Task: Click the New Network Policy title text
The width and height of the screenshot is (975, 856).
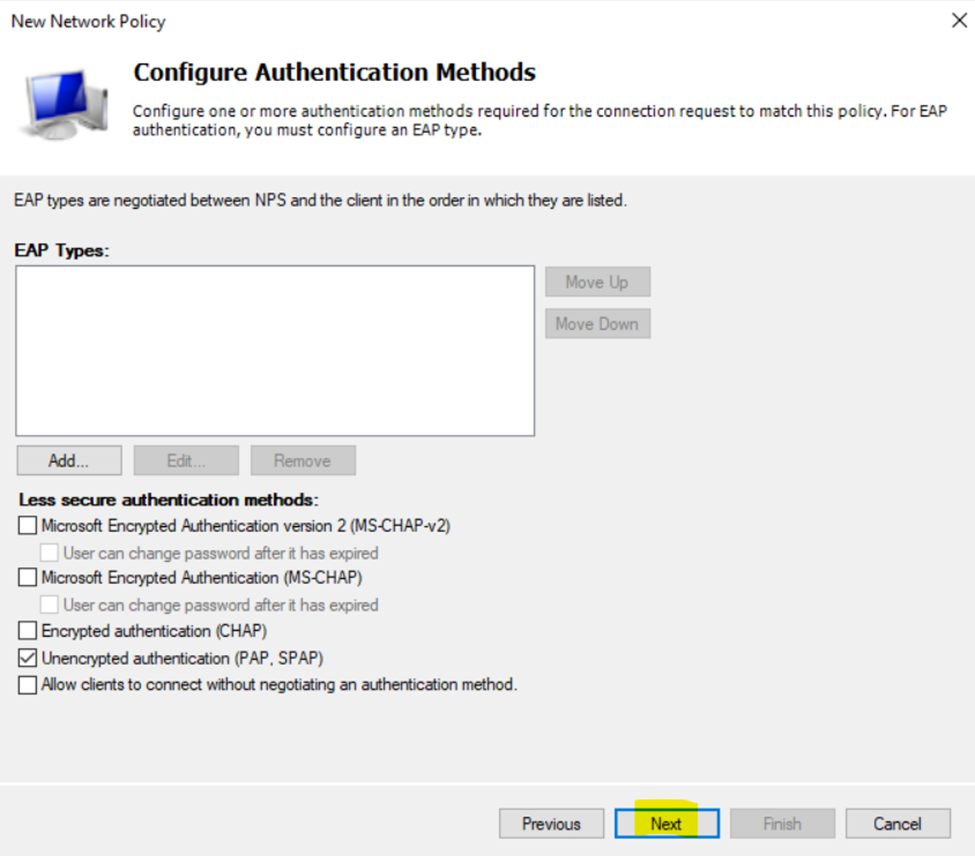Action: pyautogui.click(x=88, y=21)
